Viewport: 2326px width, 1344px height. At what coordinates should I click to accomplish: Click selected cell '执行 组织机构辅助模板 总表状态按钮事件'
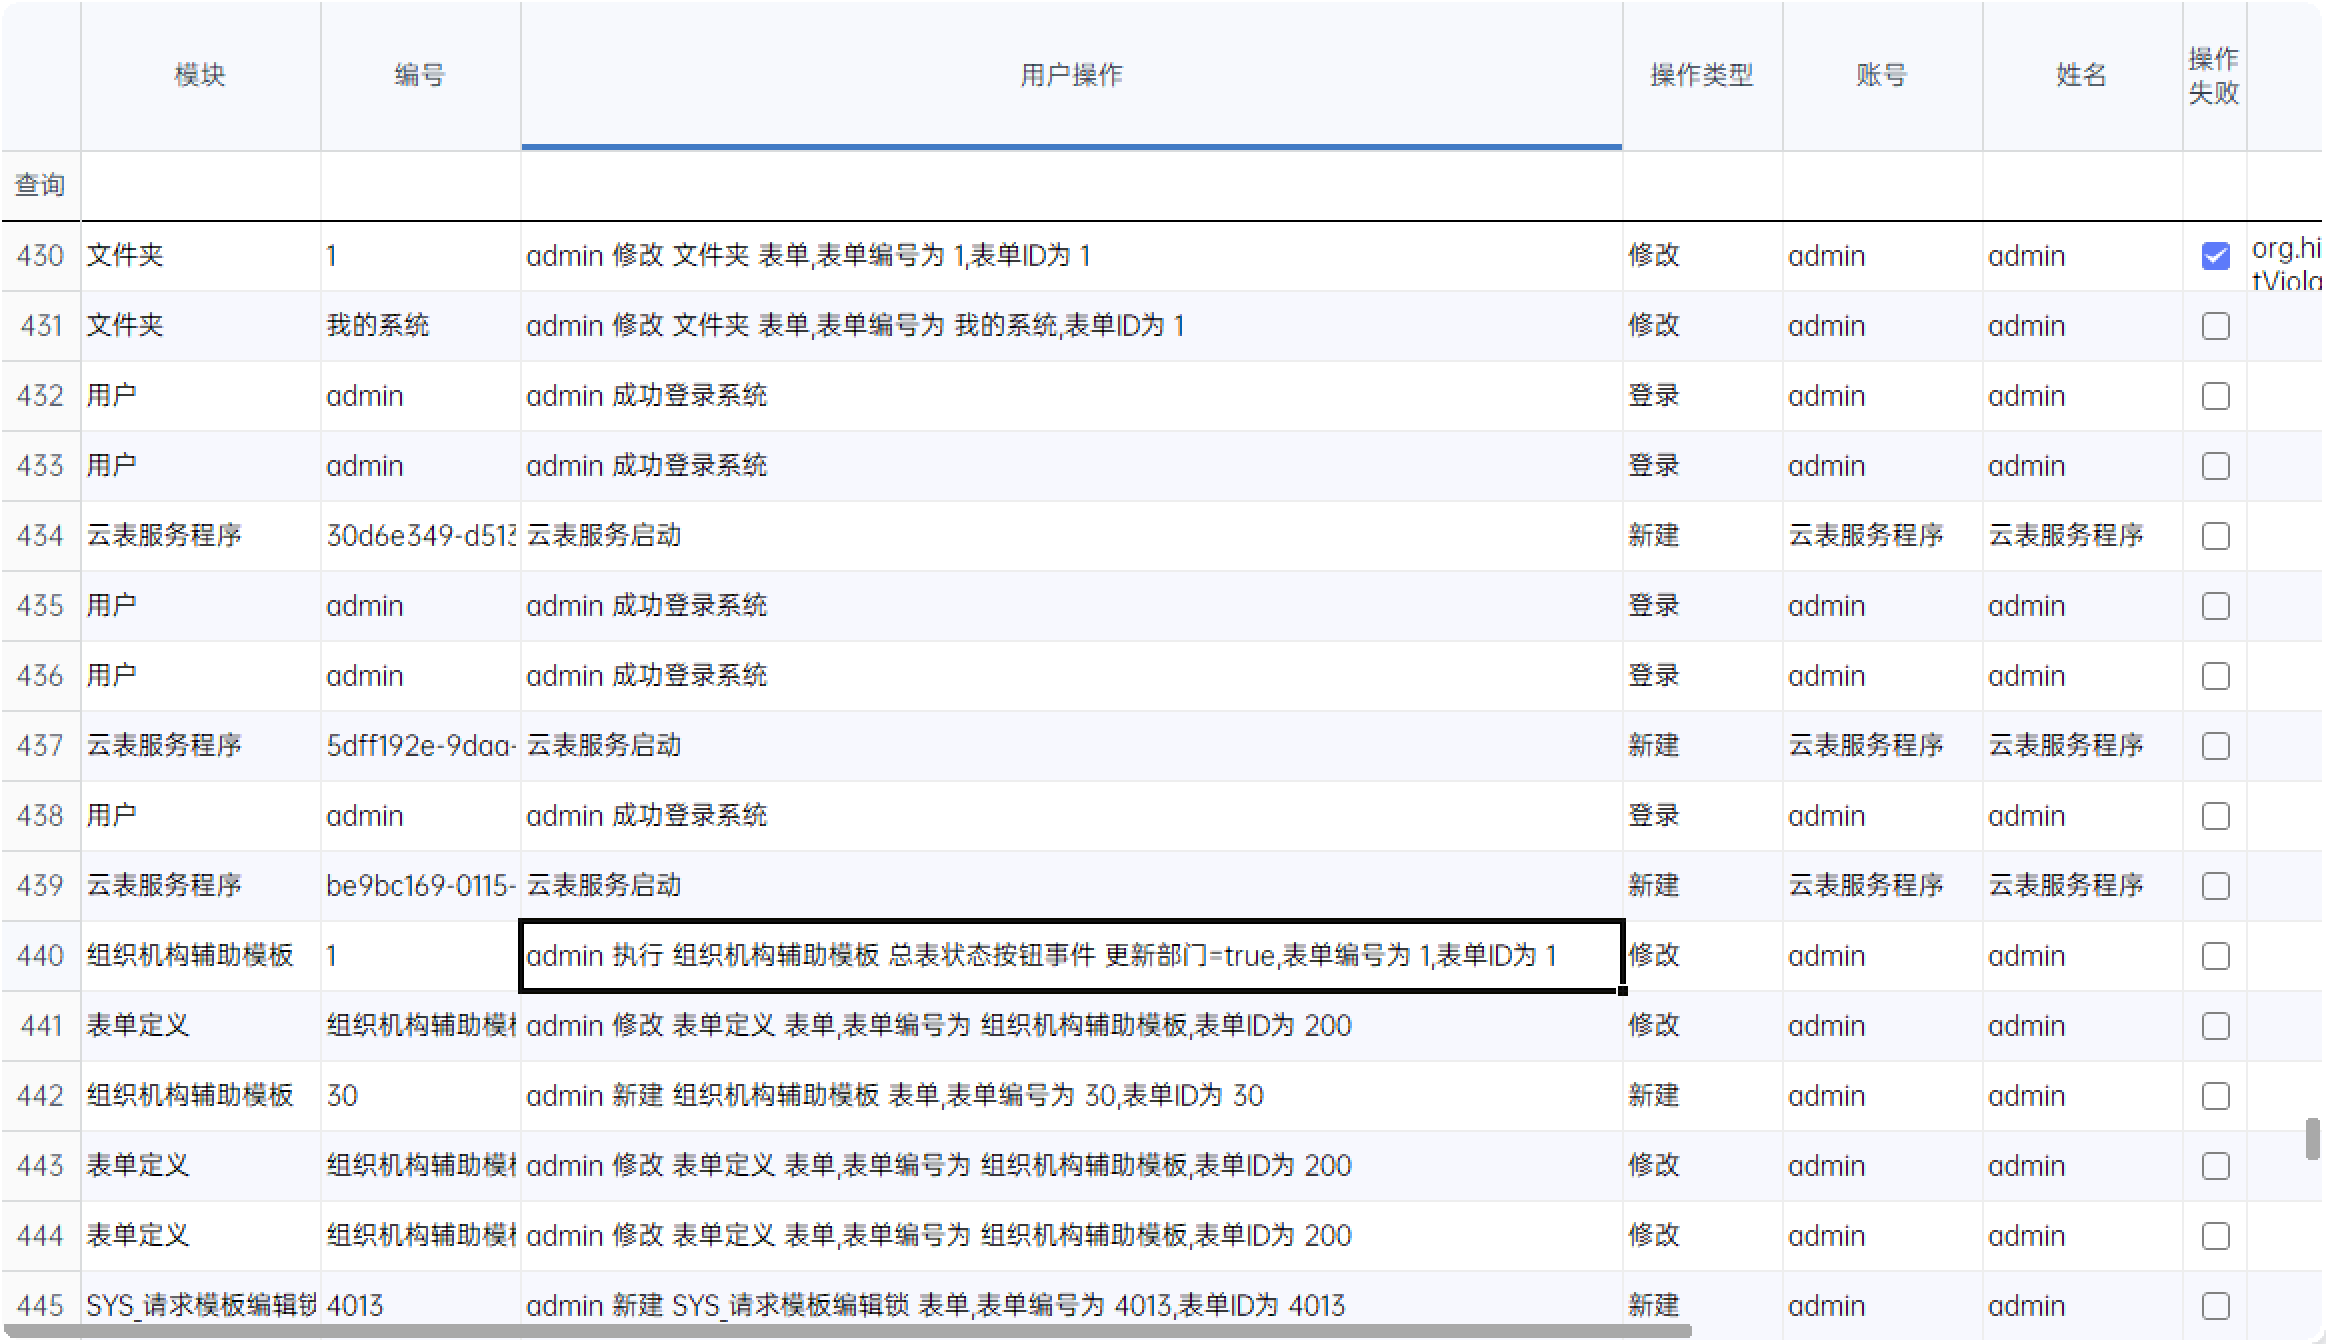coord(1071,956)
